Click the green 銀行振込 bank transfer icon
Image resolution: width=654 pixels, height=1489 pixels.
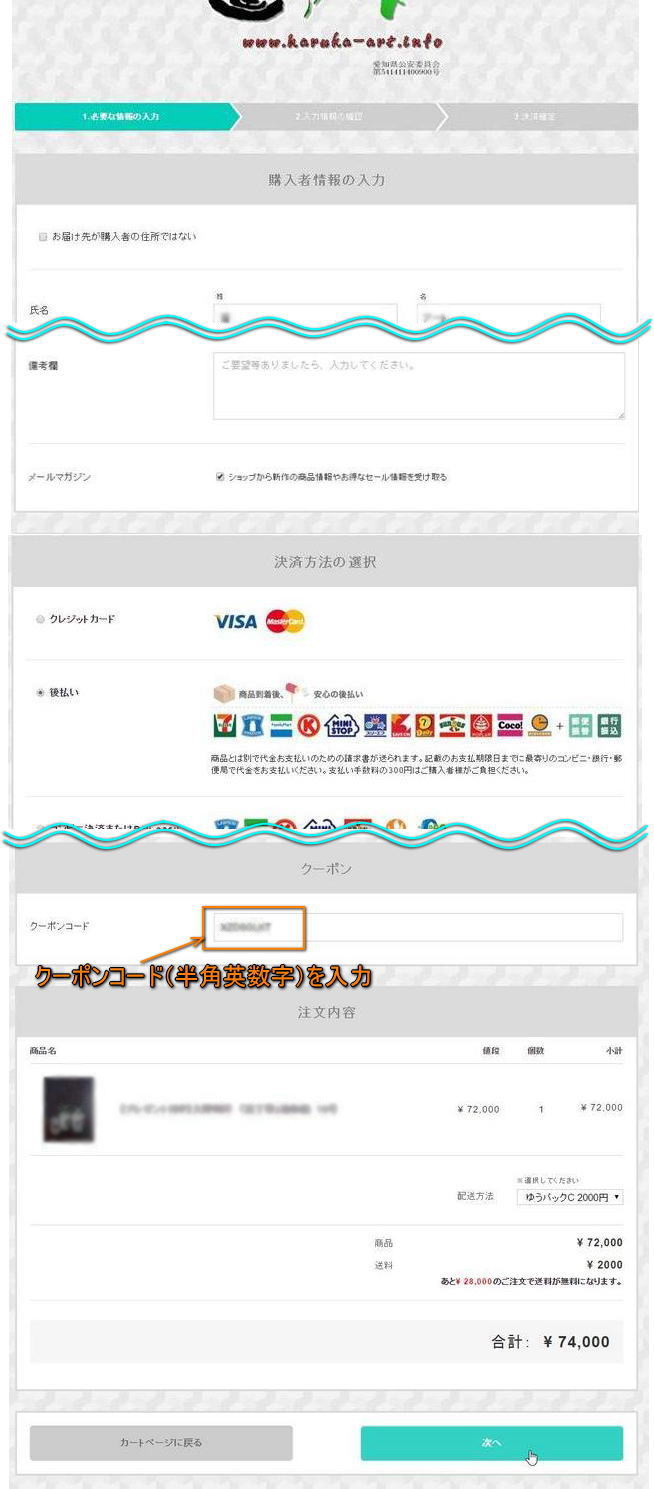(x=611, y=725)
